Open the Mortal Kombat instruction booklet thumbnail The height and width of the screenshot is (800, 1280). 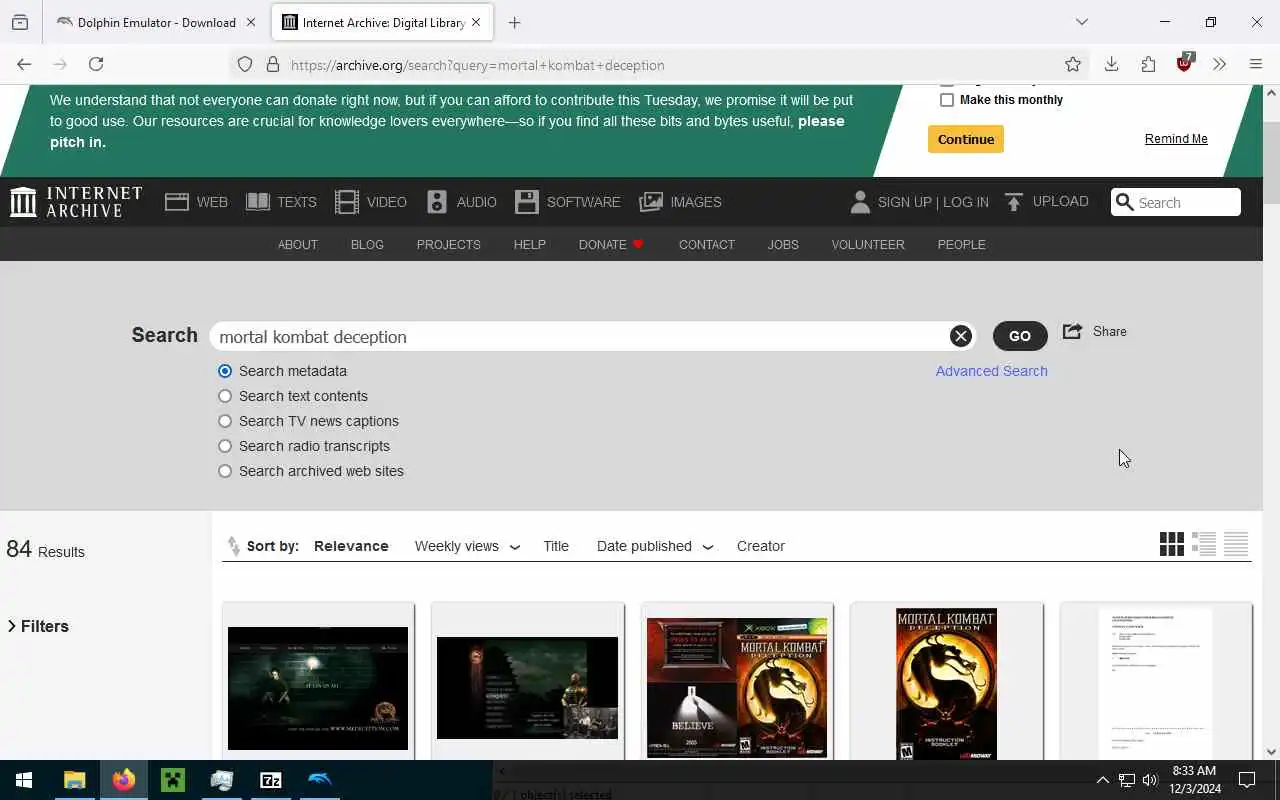coord(946,684)
